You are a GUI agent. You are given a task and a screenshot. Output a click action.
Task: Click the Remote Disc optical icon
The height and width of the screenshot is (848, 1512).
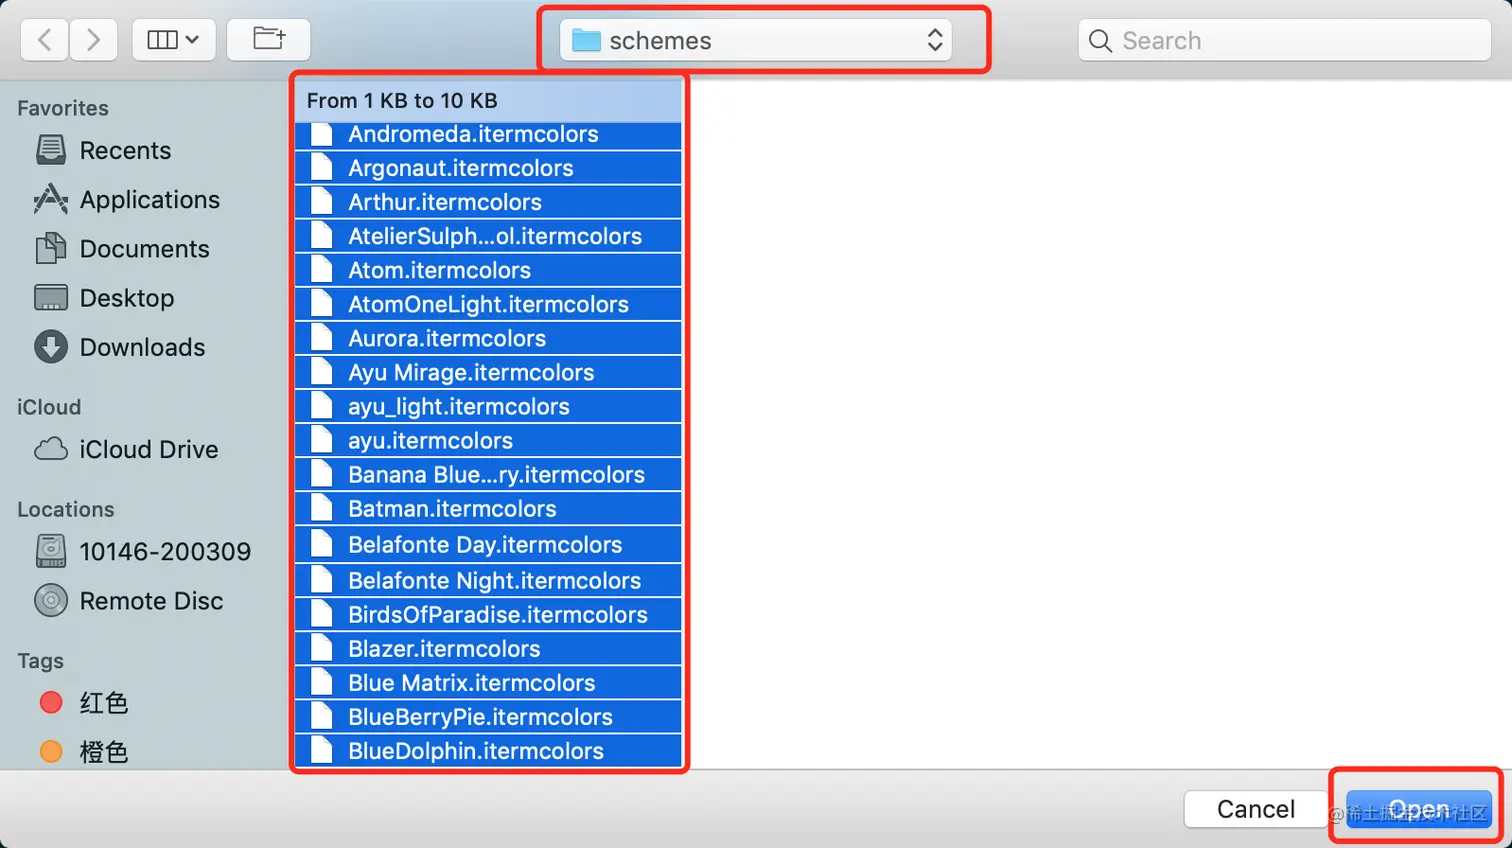point(51,600)
